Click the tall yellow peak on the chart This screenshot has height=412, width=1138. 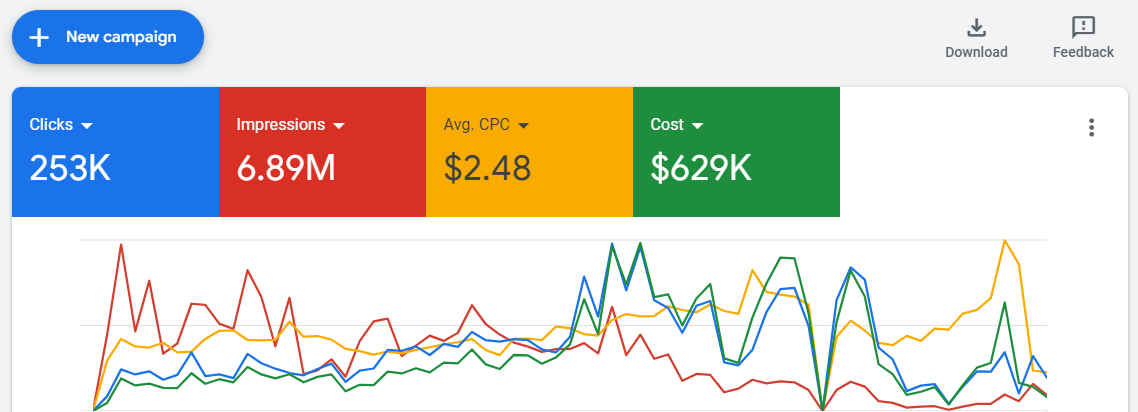click(1004, 241)
